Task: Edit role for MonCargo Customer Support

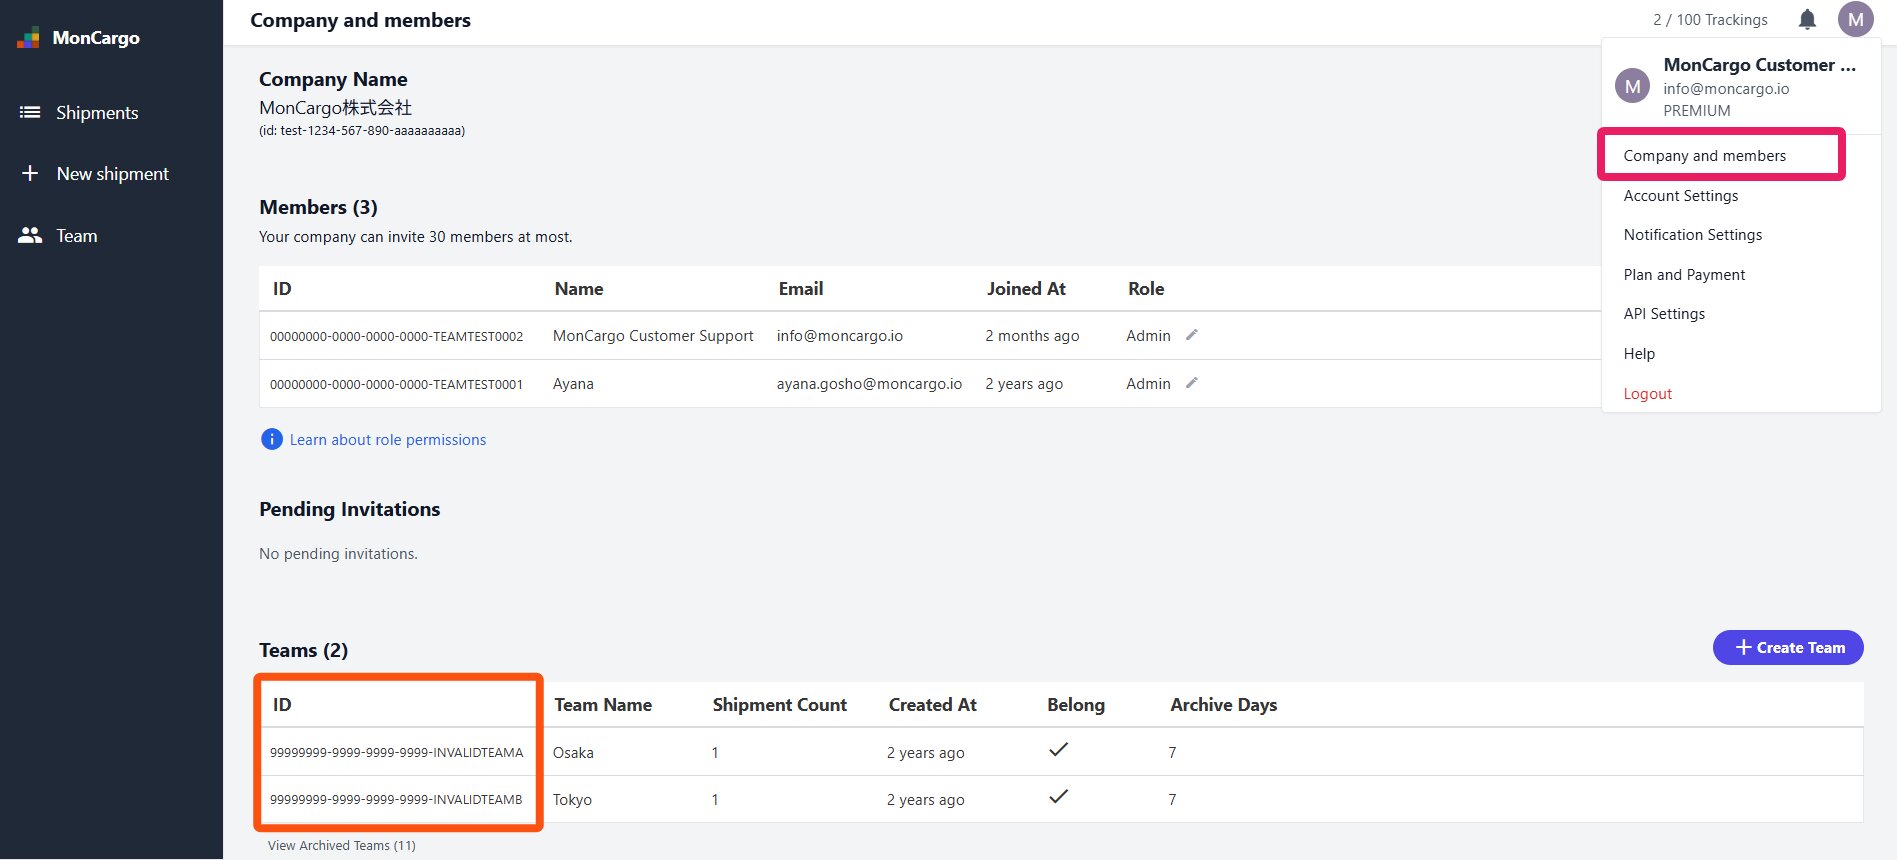Action: (1191, 335)
